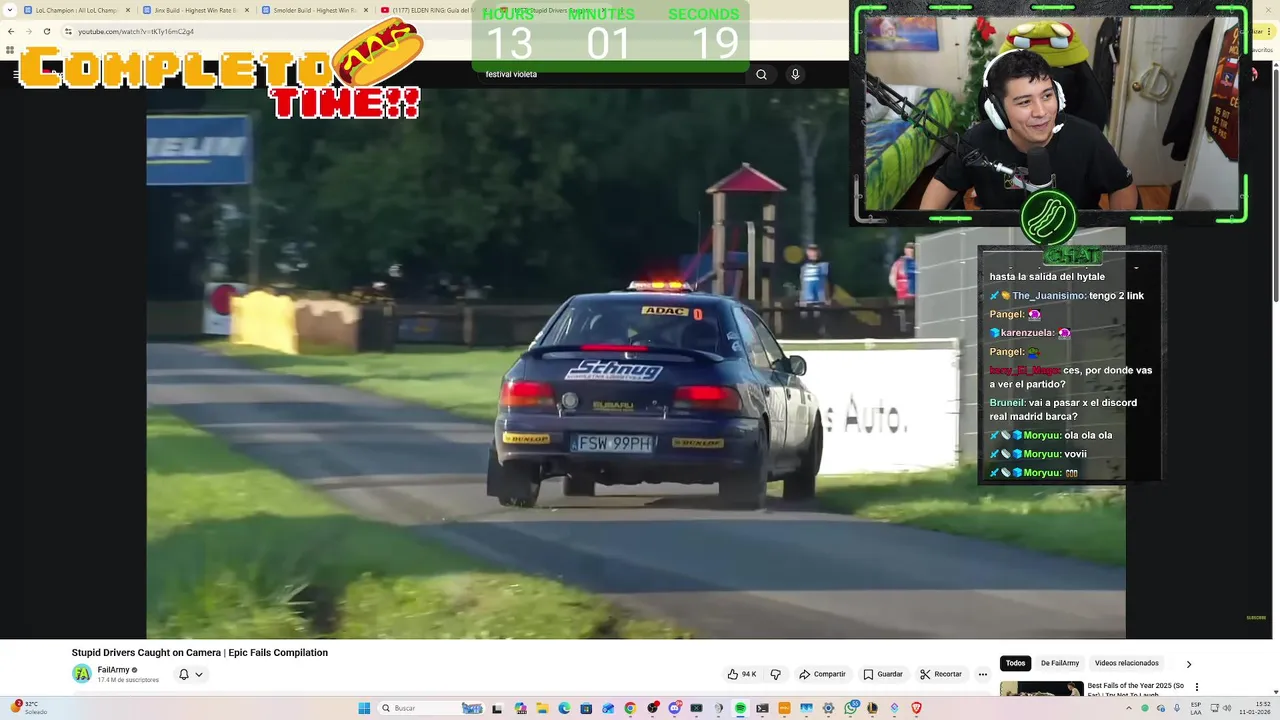Open FailArmy channel name link
1280x720 pixels.
pos(113,670)
